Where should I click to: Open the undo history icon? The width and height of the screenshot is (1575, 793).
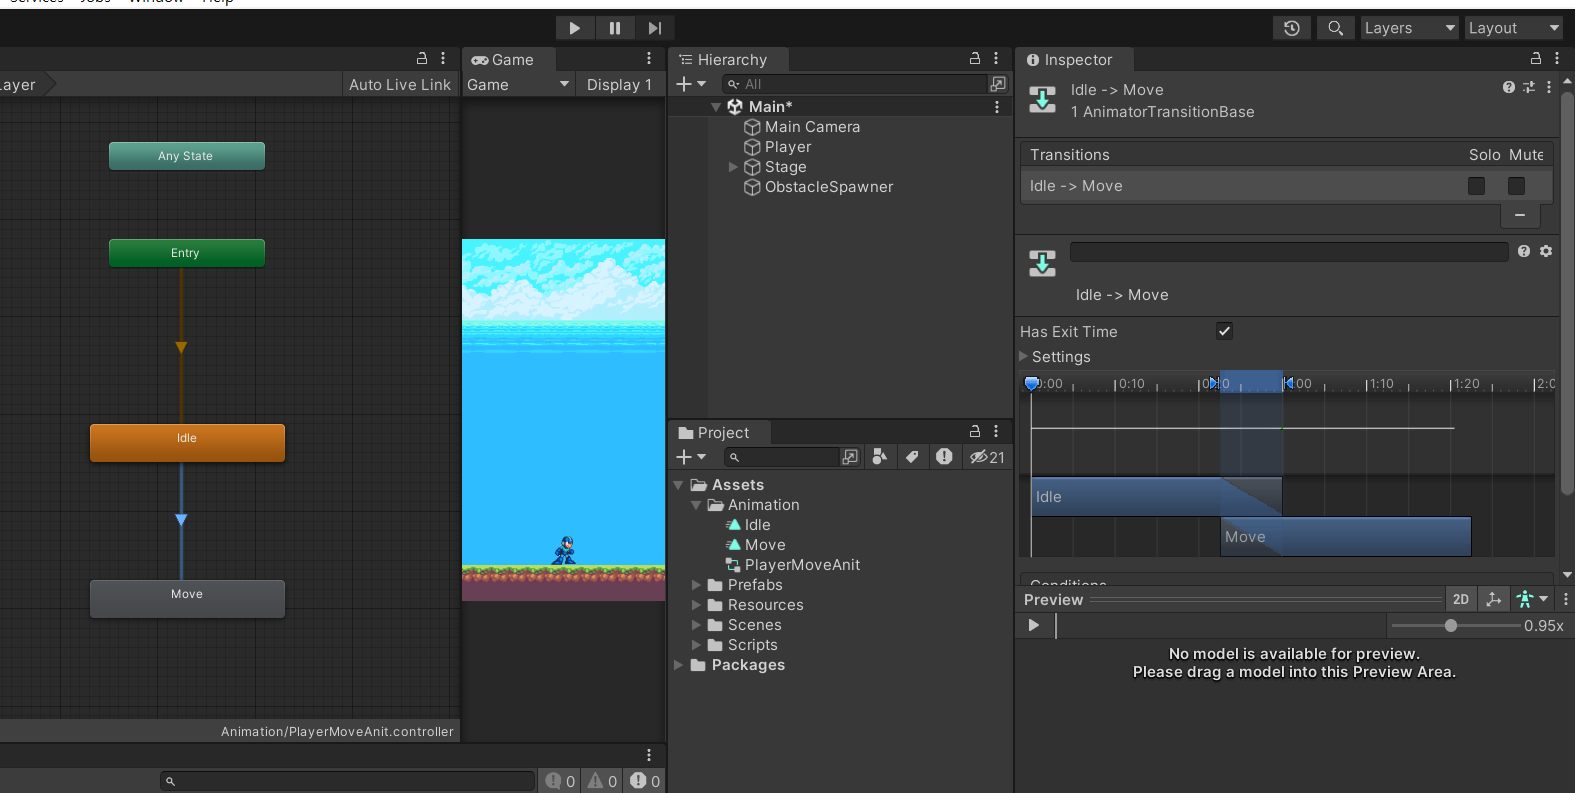point(1292,28)
